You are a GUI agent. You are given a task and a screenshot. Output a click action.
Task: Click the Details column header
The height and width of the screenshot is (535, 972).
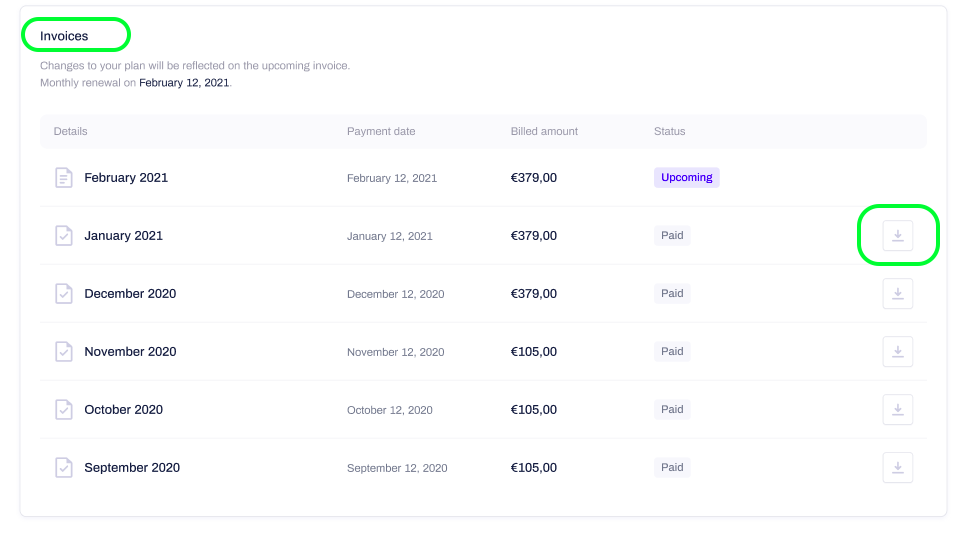point(70,131)
